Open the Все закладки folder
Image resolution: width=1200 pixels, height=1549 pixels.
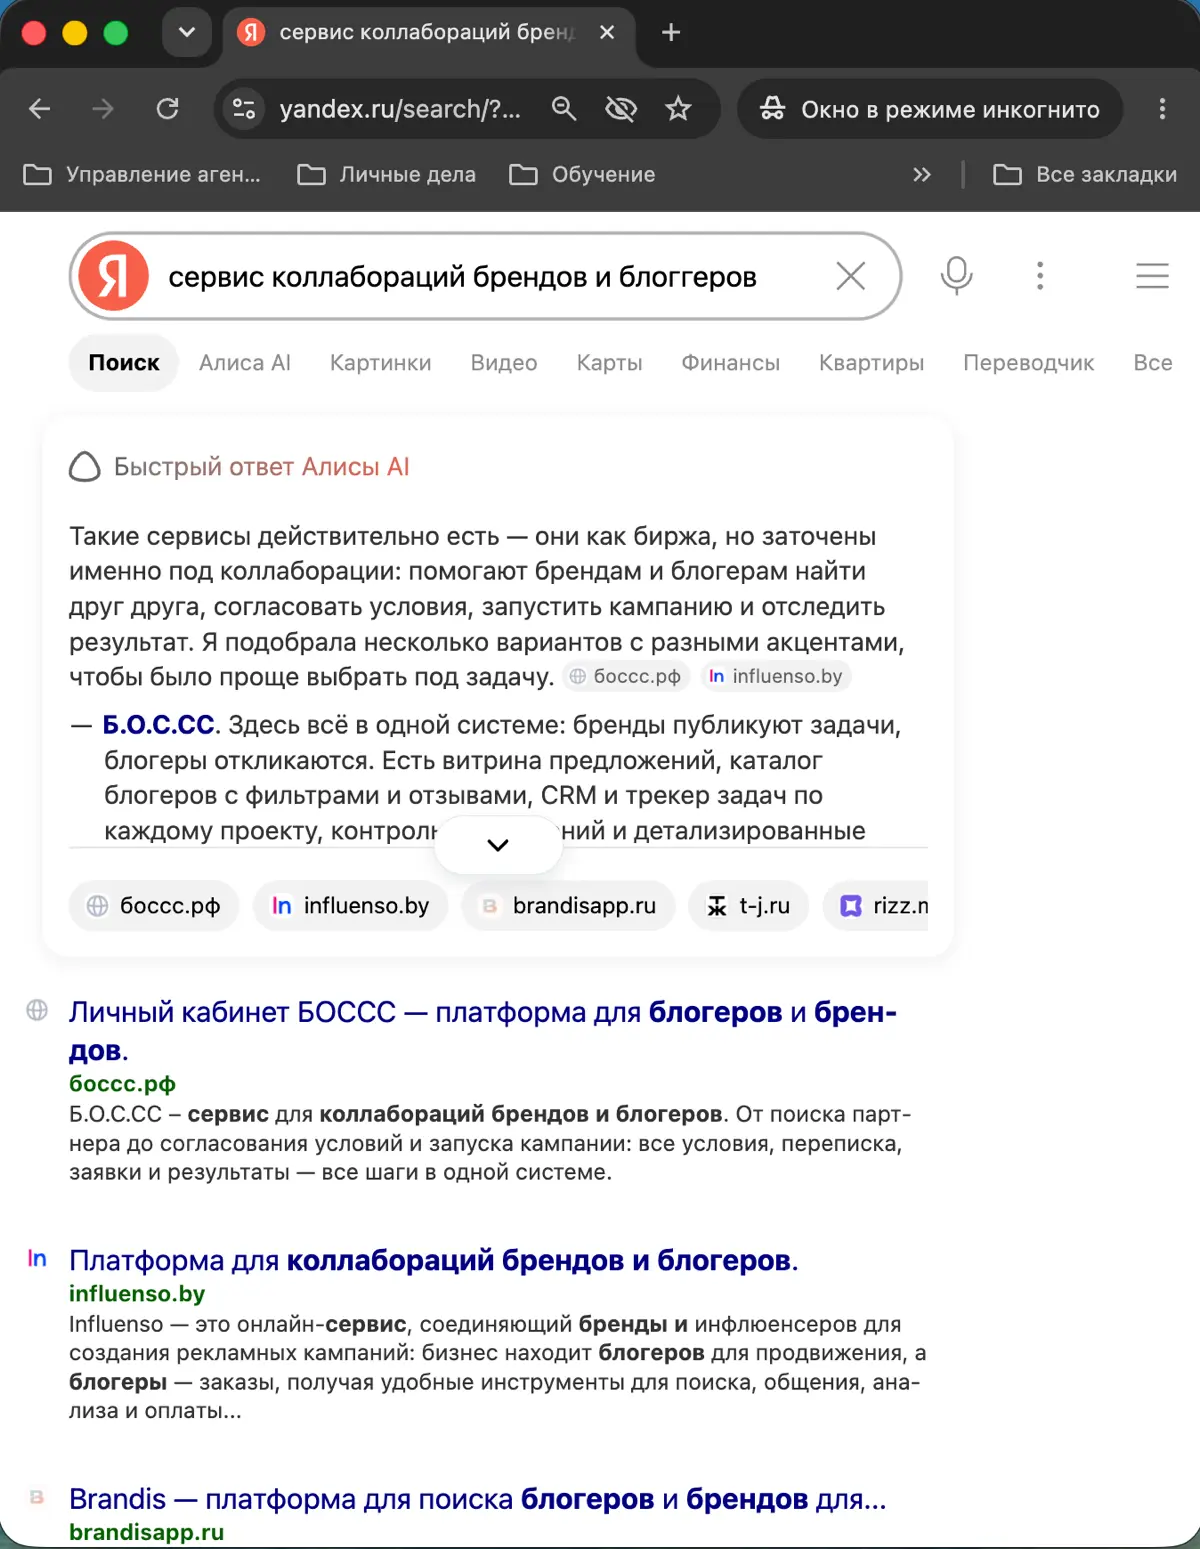click(1085, 175)
